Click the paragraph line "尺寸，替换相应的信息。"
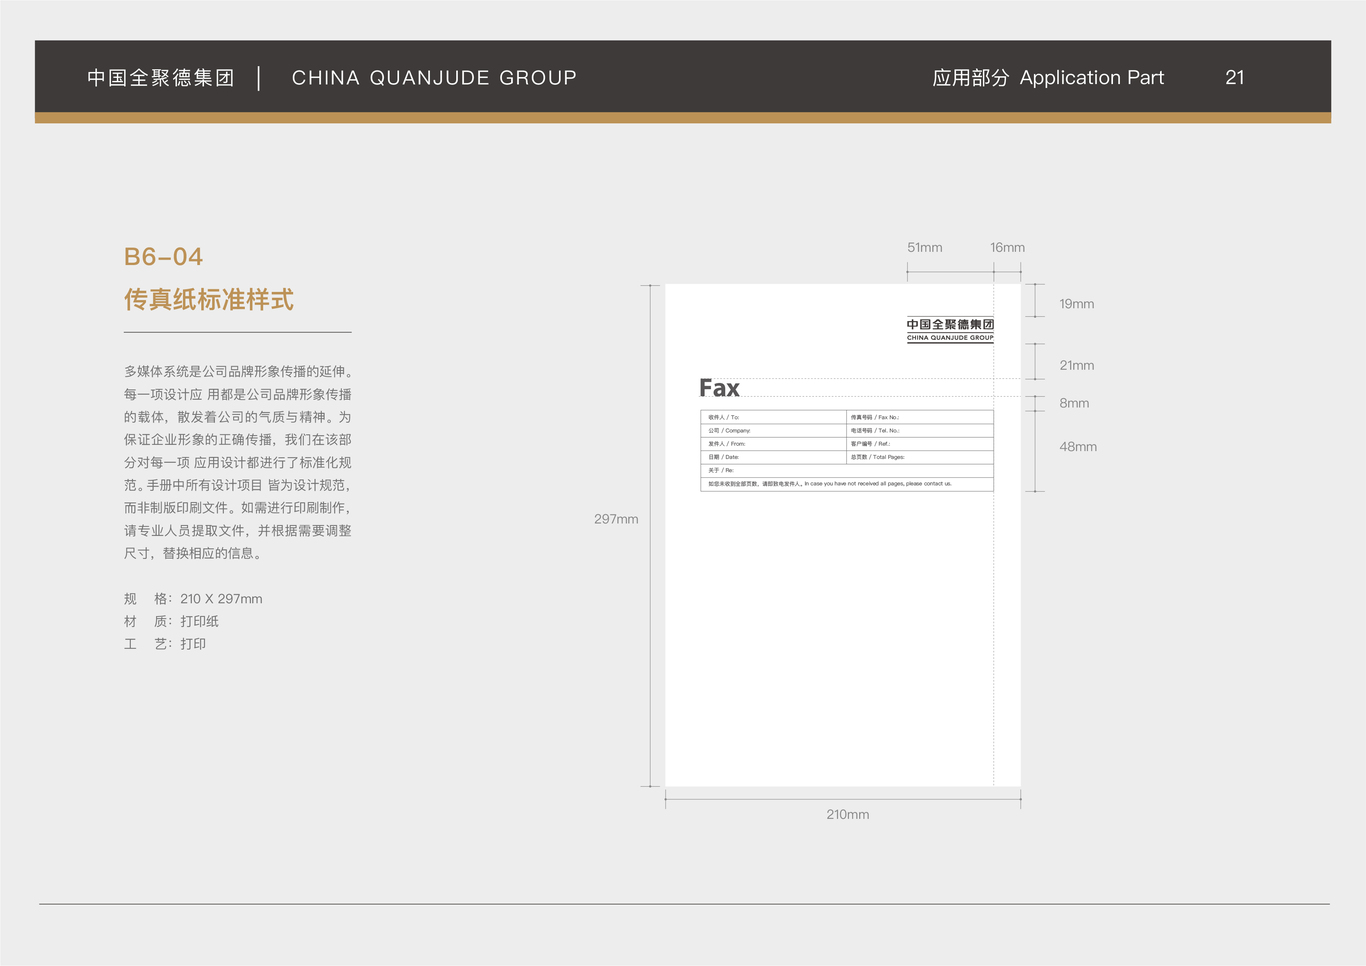The width and height of the screenshot is (1366, 966). [195, 553]
